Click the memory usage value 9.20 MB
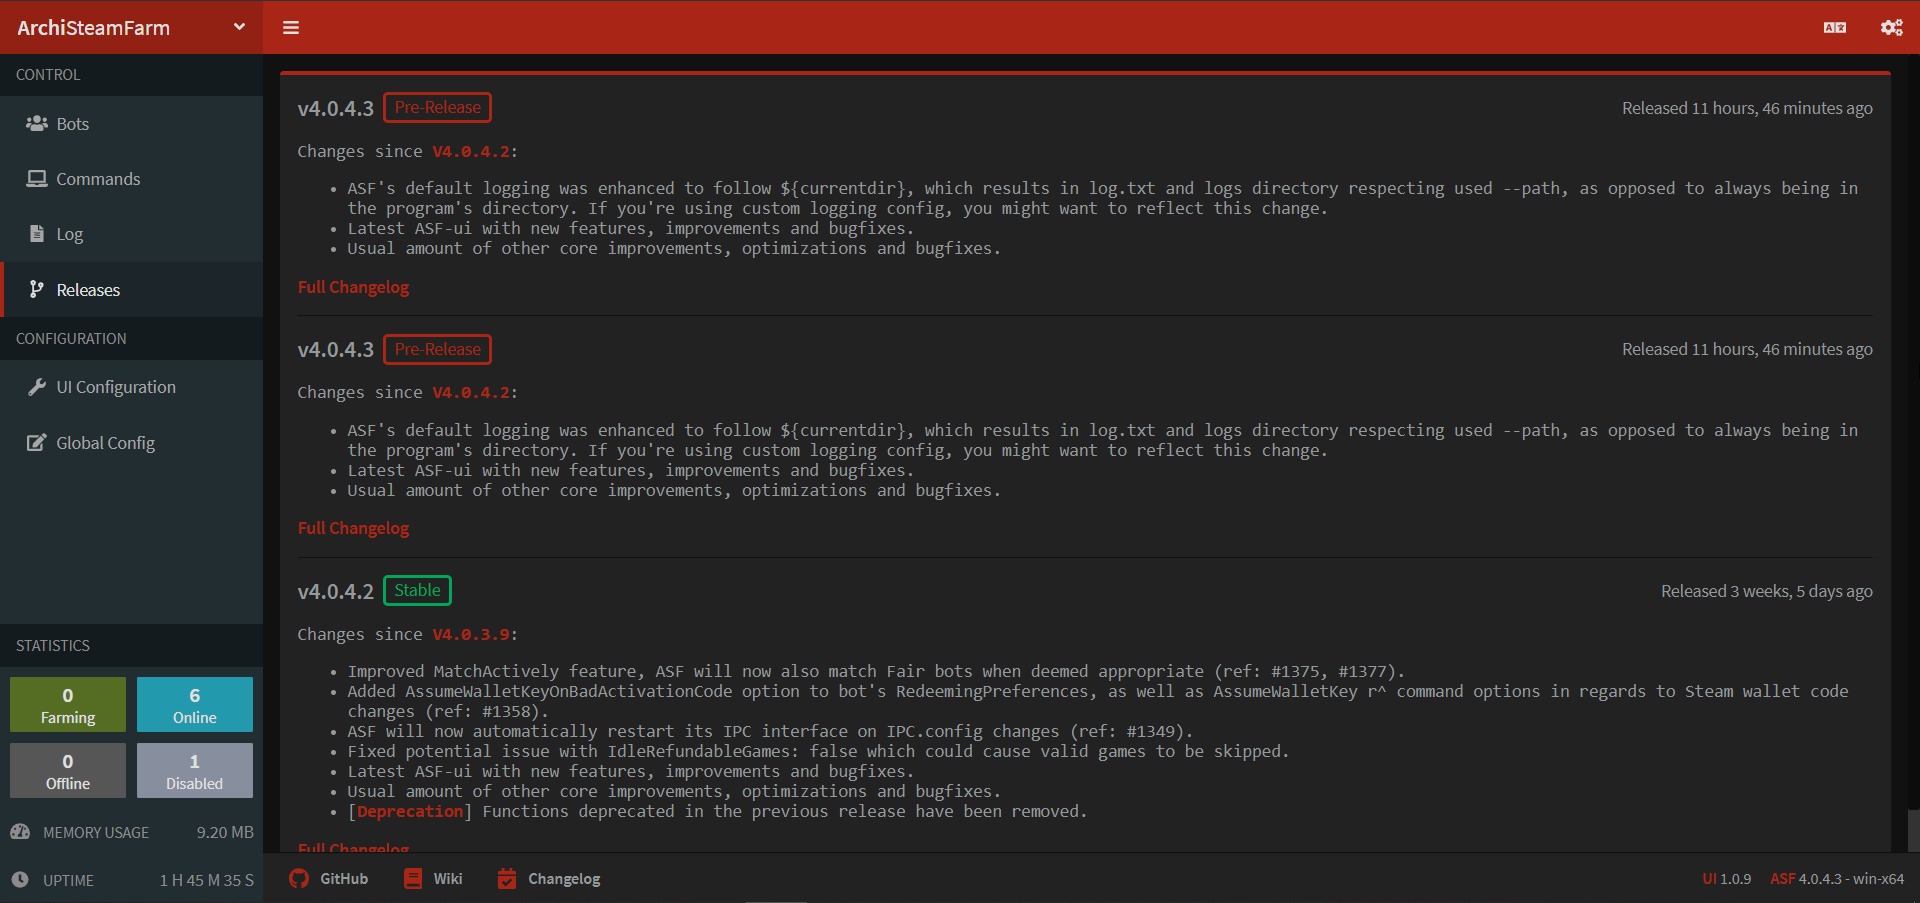Viewport: 1920px width, 903px height. coord(225,832)
